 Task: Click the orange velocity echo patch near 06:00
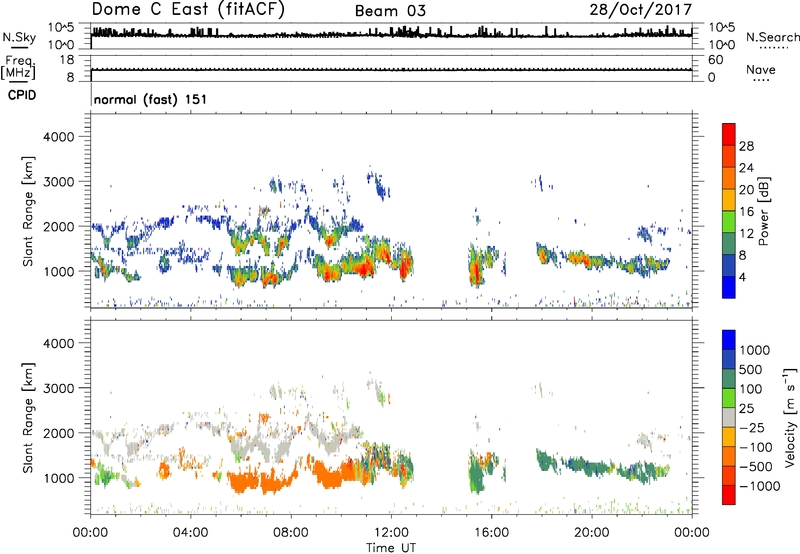(244, 481)
